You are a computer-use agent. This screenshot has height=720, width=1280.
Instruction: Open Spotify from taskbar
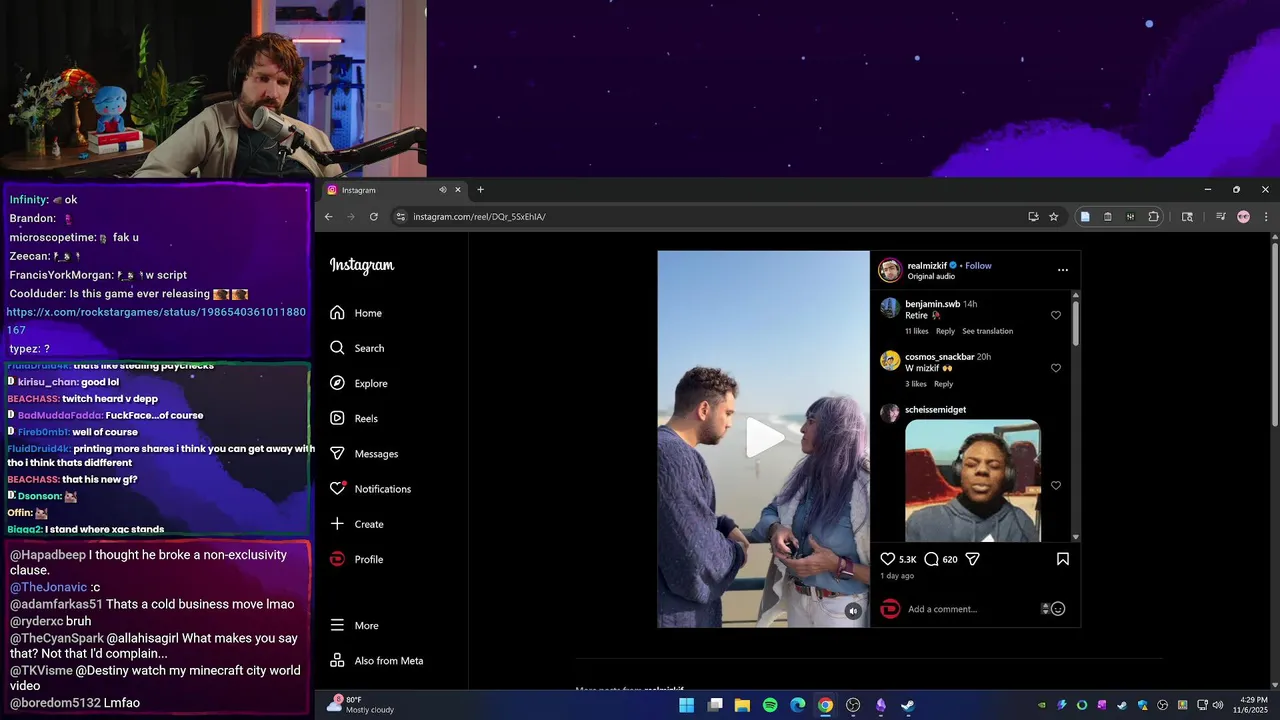click(770, 705)
